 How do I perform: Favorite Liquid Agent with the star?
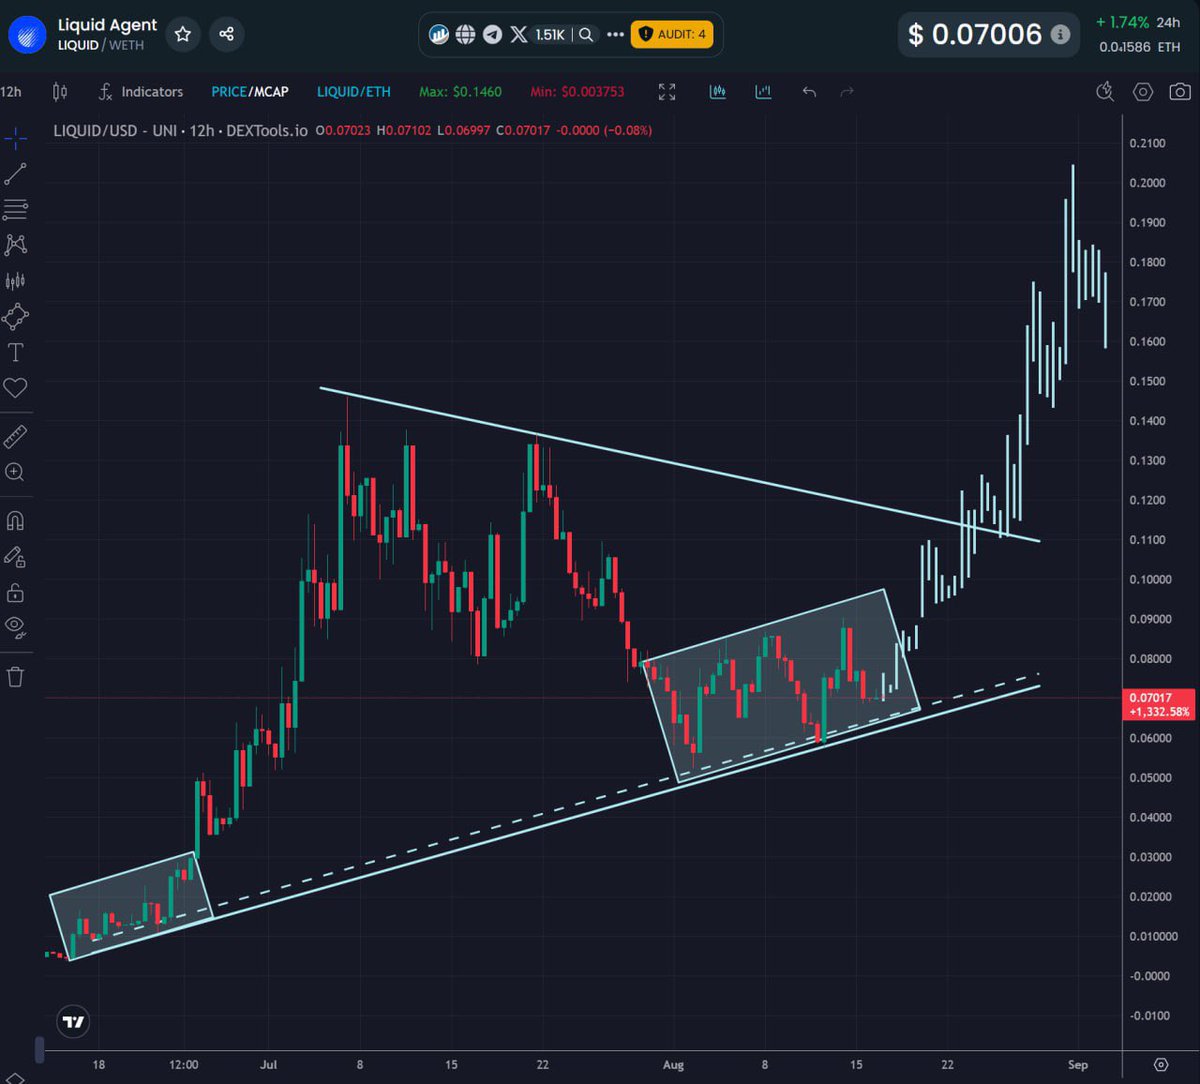(182, 34)
